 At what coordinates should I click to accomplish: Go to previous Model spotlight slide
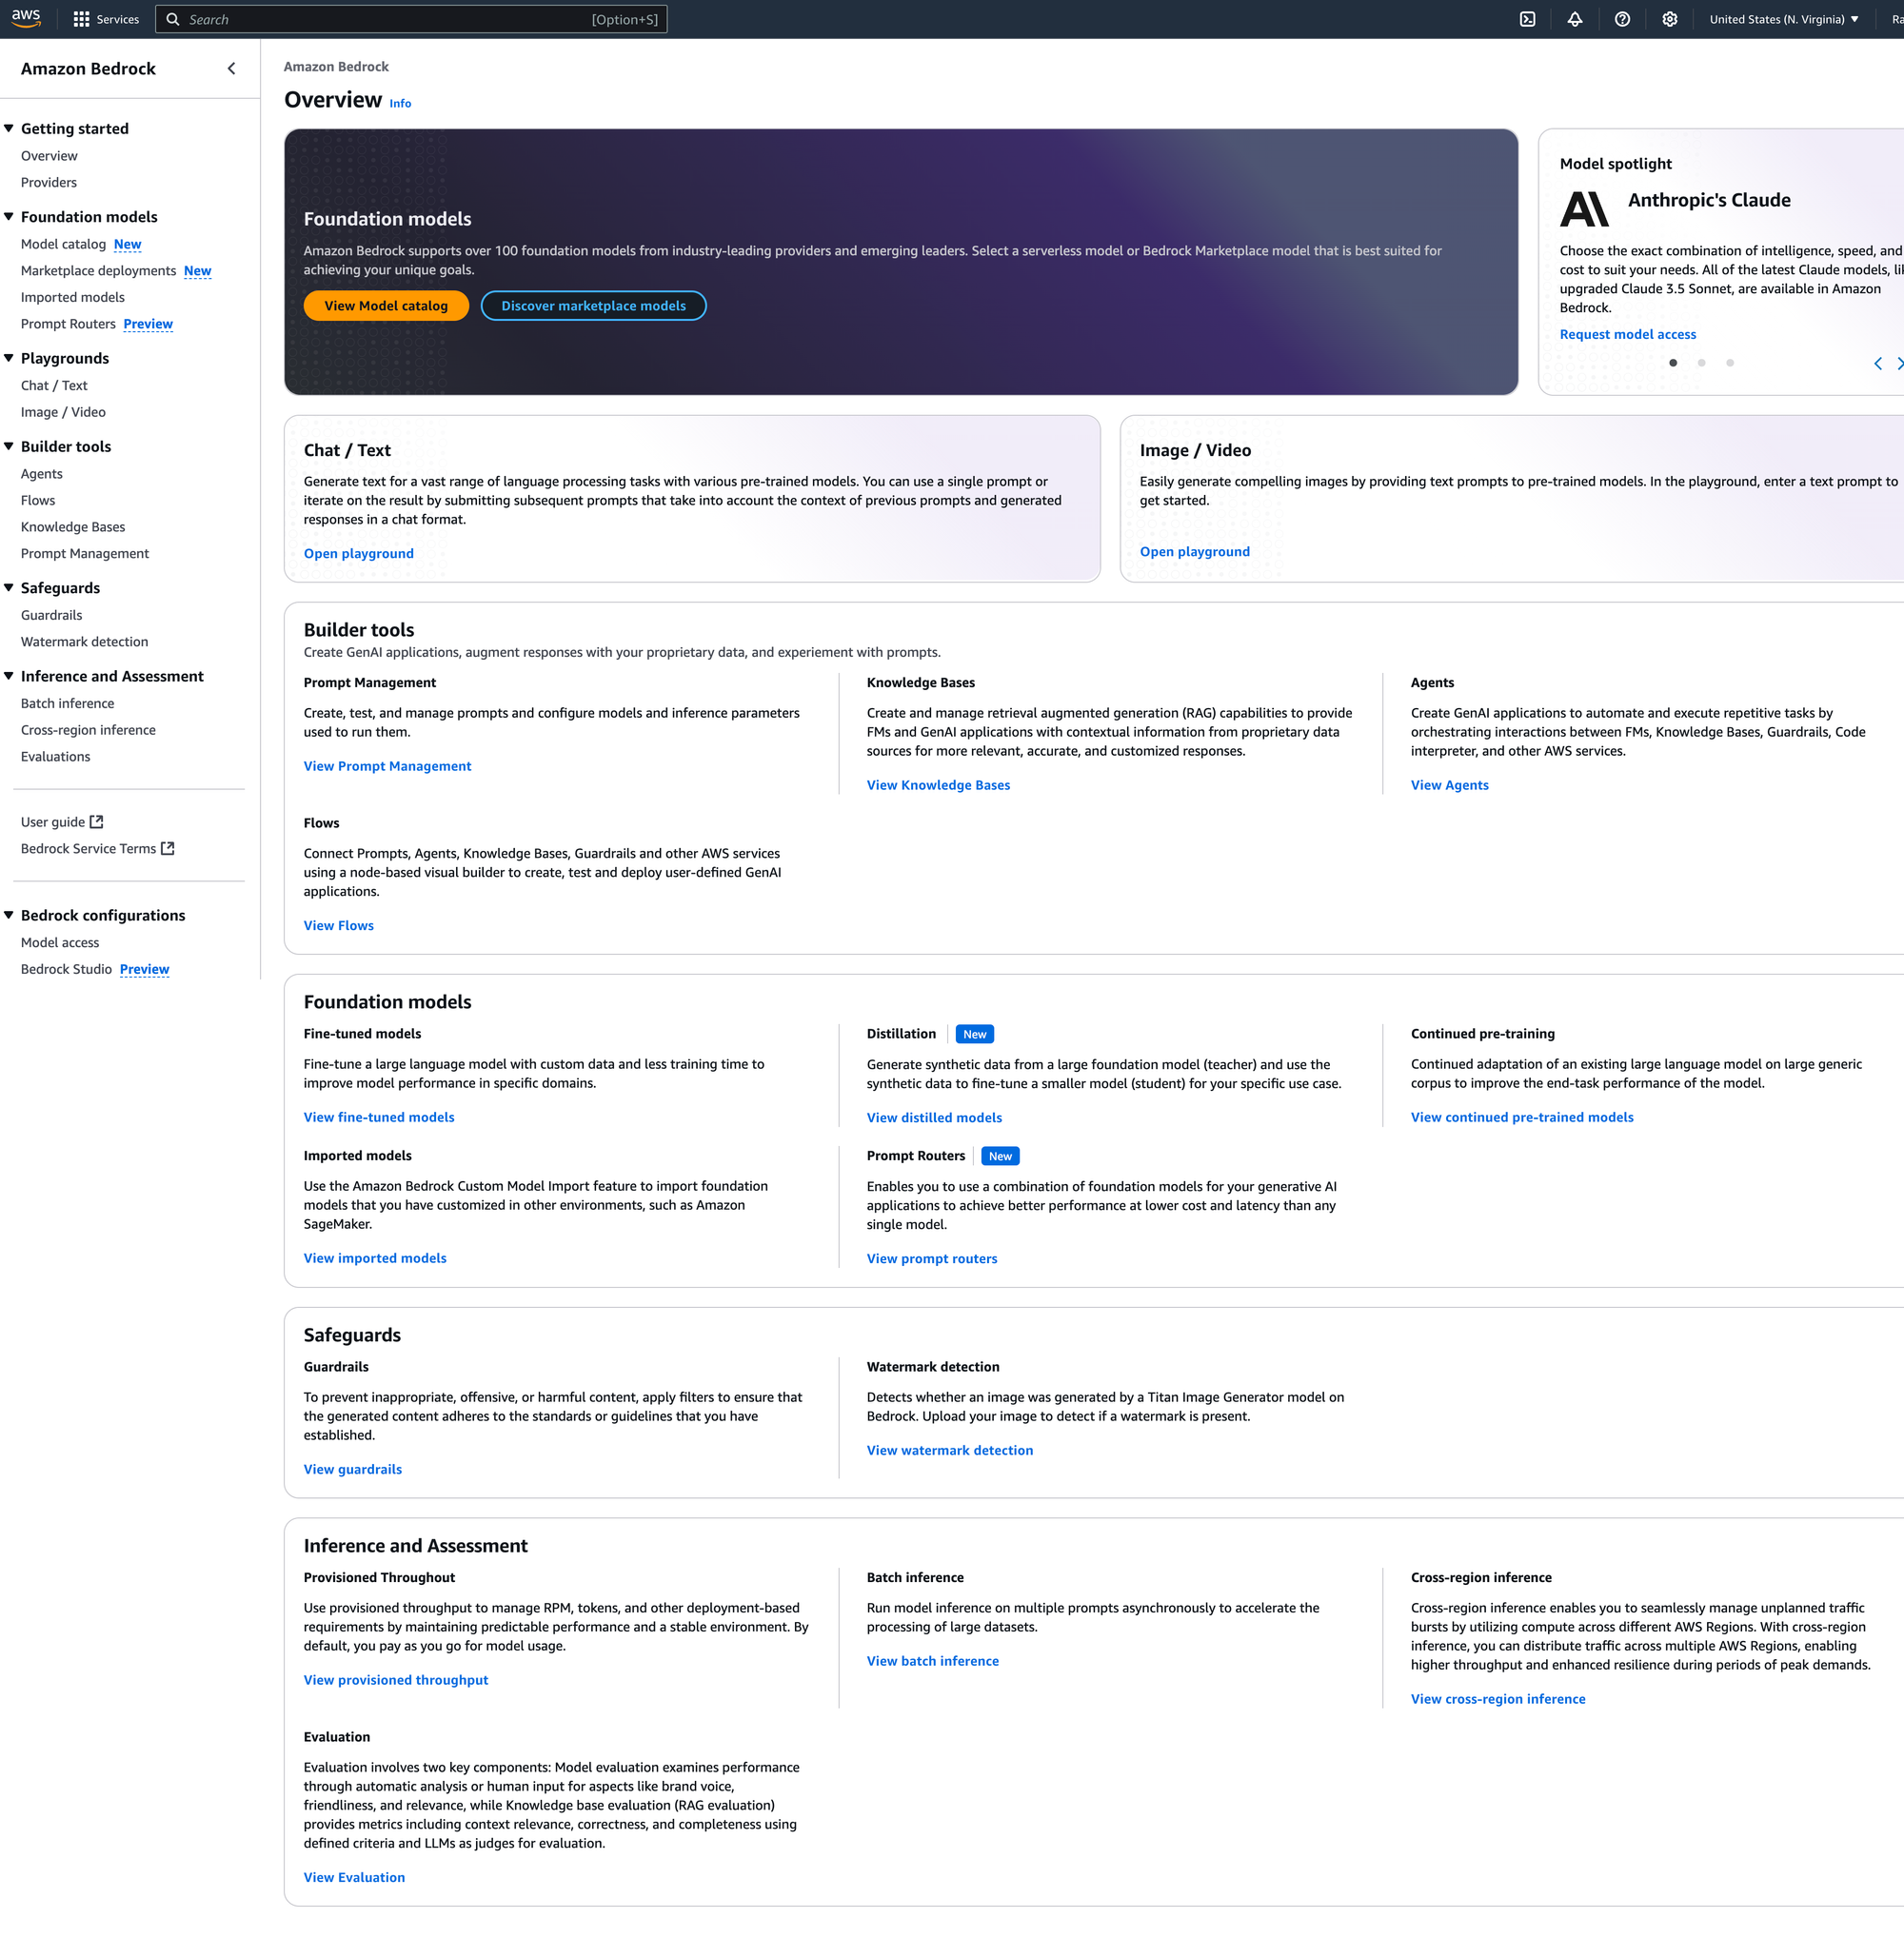pos(1877,363)
